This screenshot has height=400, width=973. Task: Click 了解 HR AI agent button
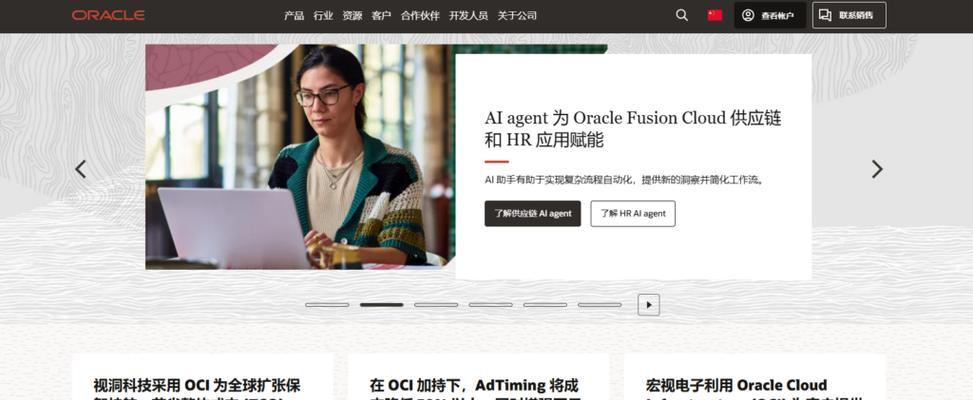[633, 213]
